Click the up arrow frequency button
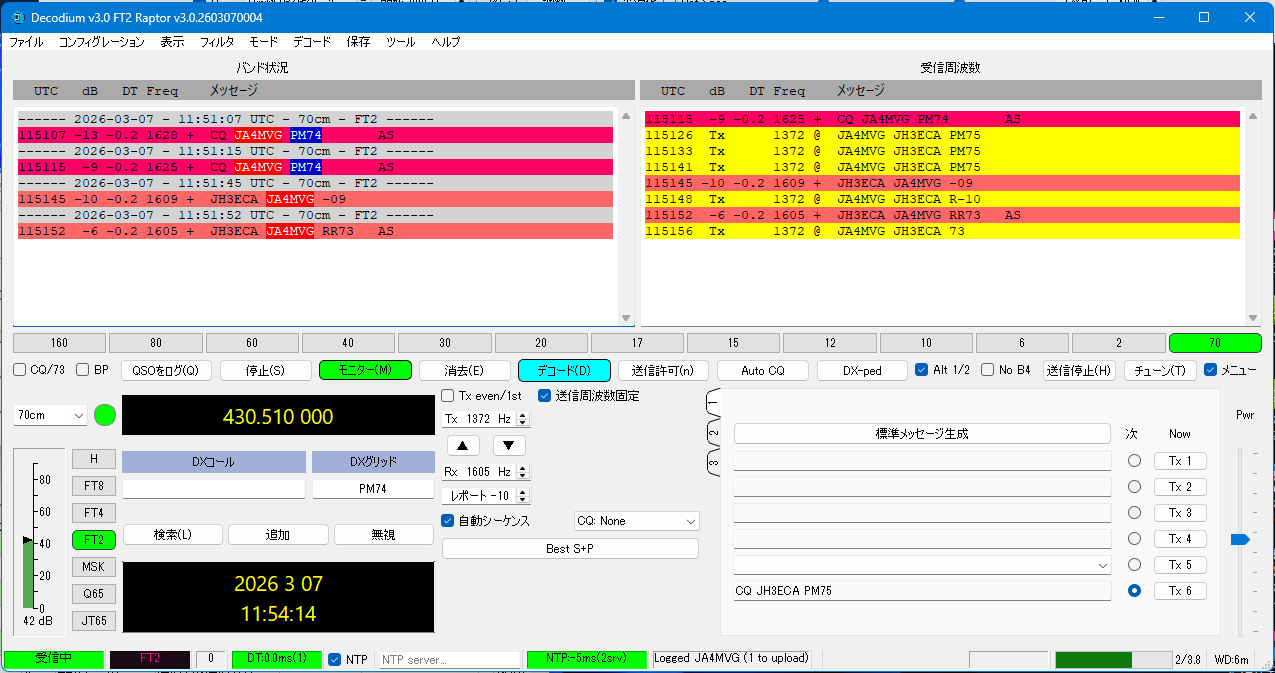The height and width of the screenshot is (673, 1275). 463,446
